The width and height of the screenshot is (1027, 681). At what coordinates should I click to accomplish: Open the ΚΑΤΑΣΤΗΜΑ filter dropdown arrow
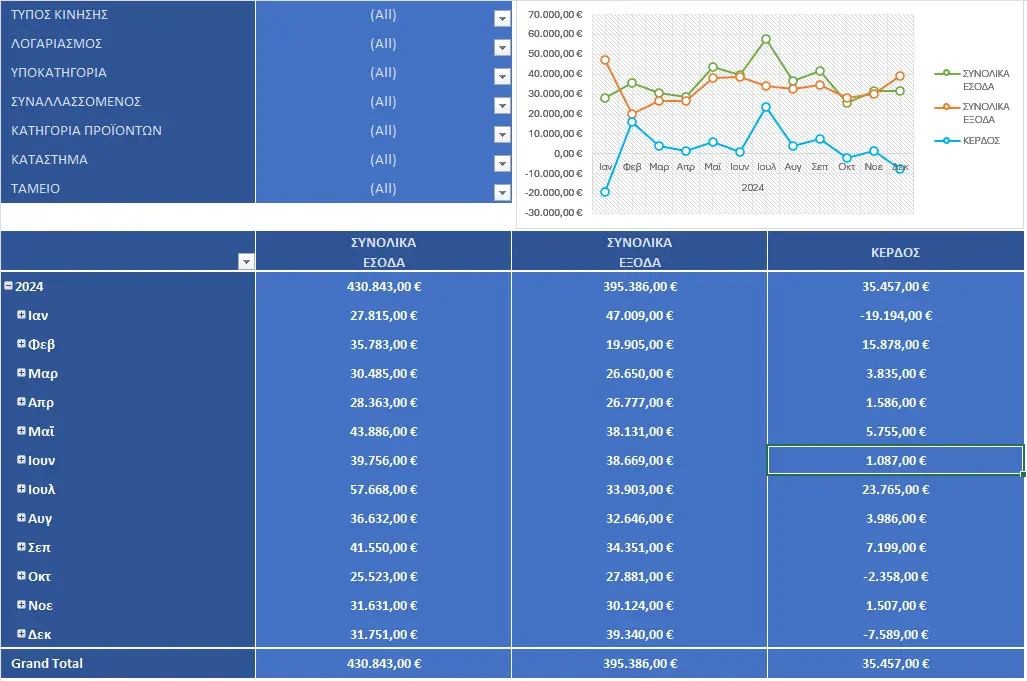[502, 163]
